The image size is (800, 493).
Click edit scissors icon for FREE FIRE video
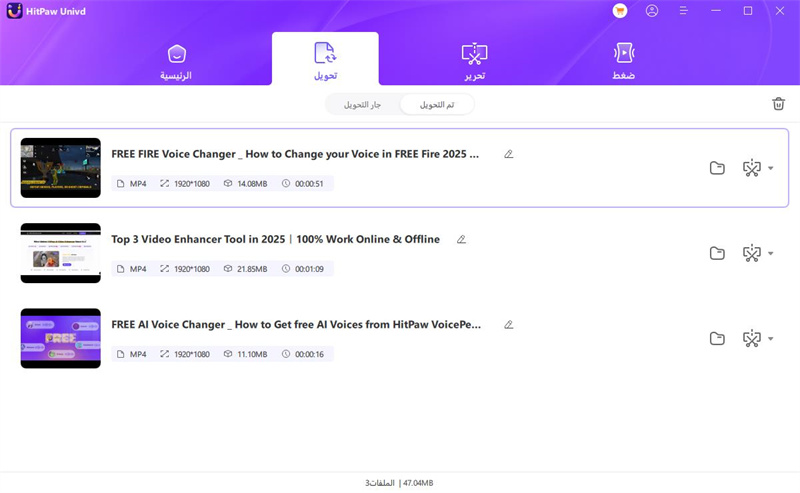pos(751,168)
